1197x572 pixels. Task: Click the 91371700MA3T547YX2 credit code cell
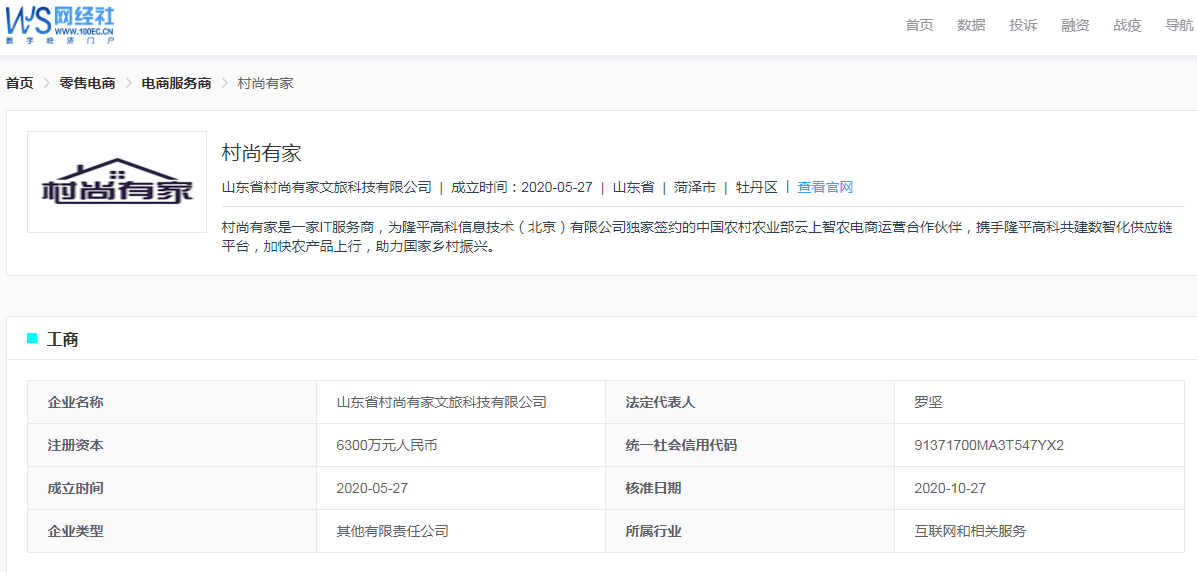tap(1040, 445)
